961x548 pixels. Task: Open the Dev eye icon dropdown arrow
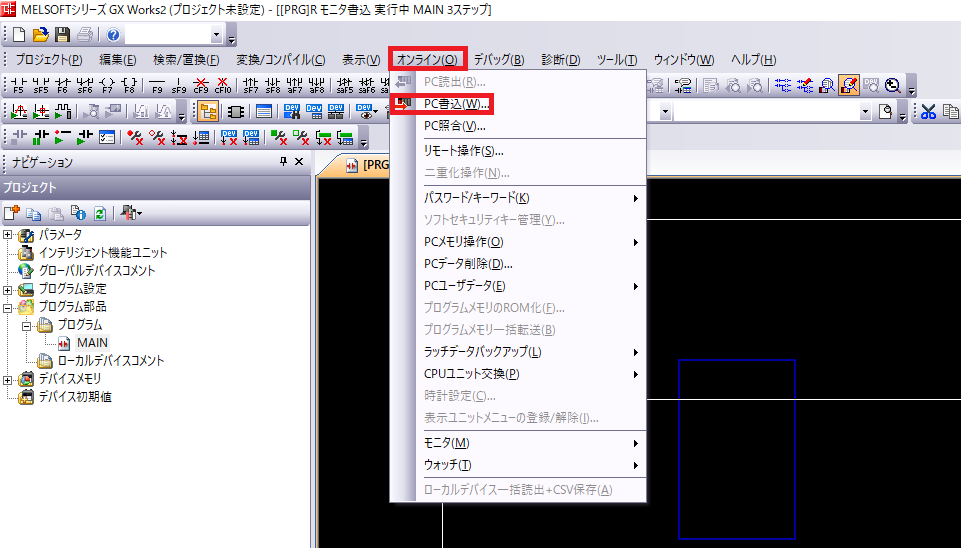coord(375,112)
